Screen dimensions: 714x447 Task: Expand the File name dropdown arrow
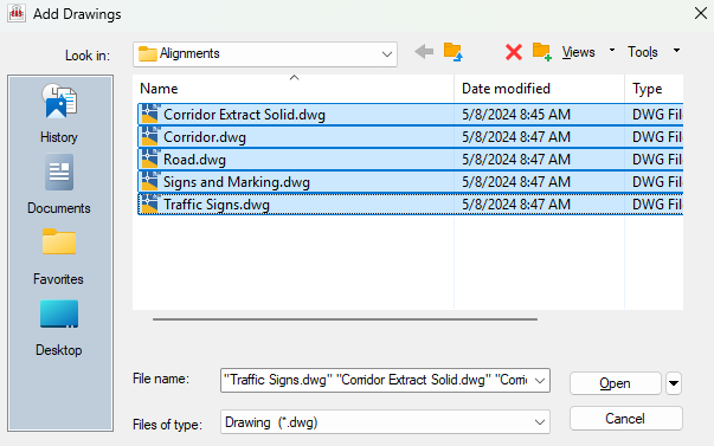click(x=540, y=381)
